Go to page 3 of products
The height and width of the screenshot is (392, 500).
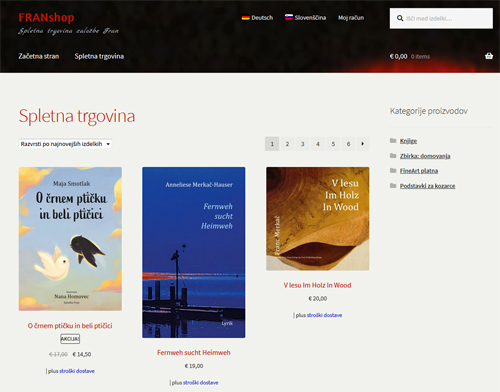302,144
